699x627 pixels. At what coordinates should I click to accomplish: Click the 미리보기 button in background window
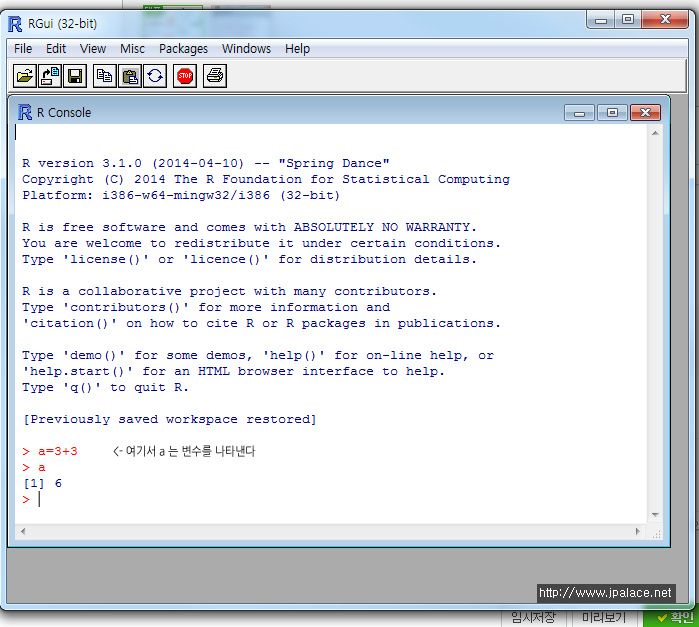point(603,618)
